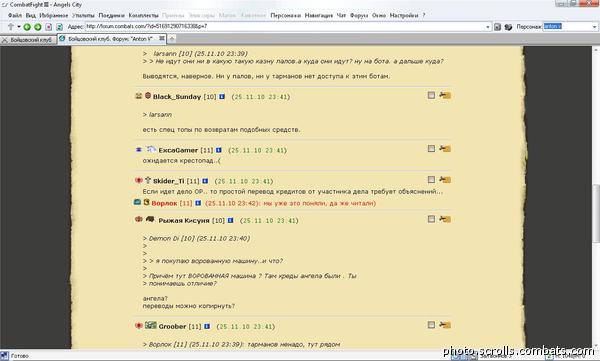Image resolution: width=600 pixels, height=361 pixels.
Task: Click the toolbar icon just before Персонаж label
Action: pyautogui.click(x=508, y=27)
